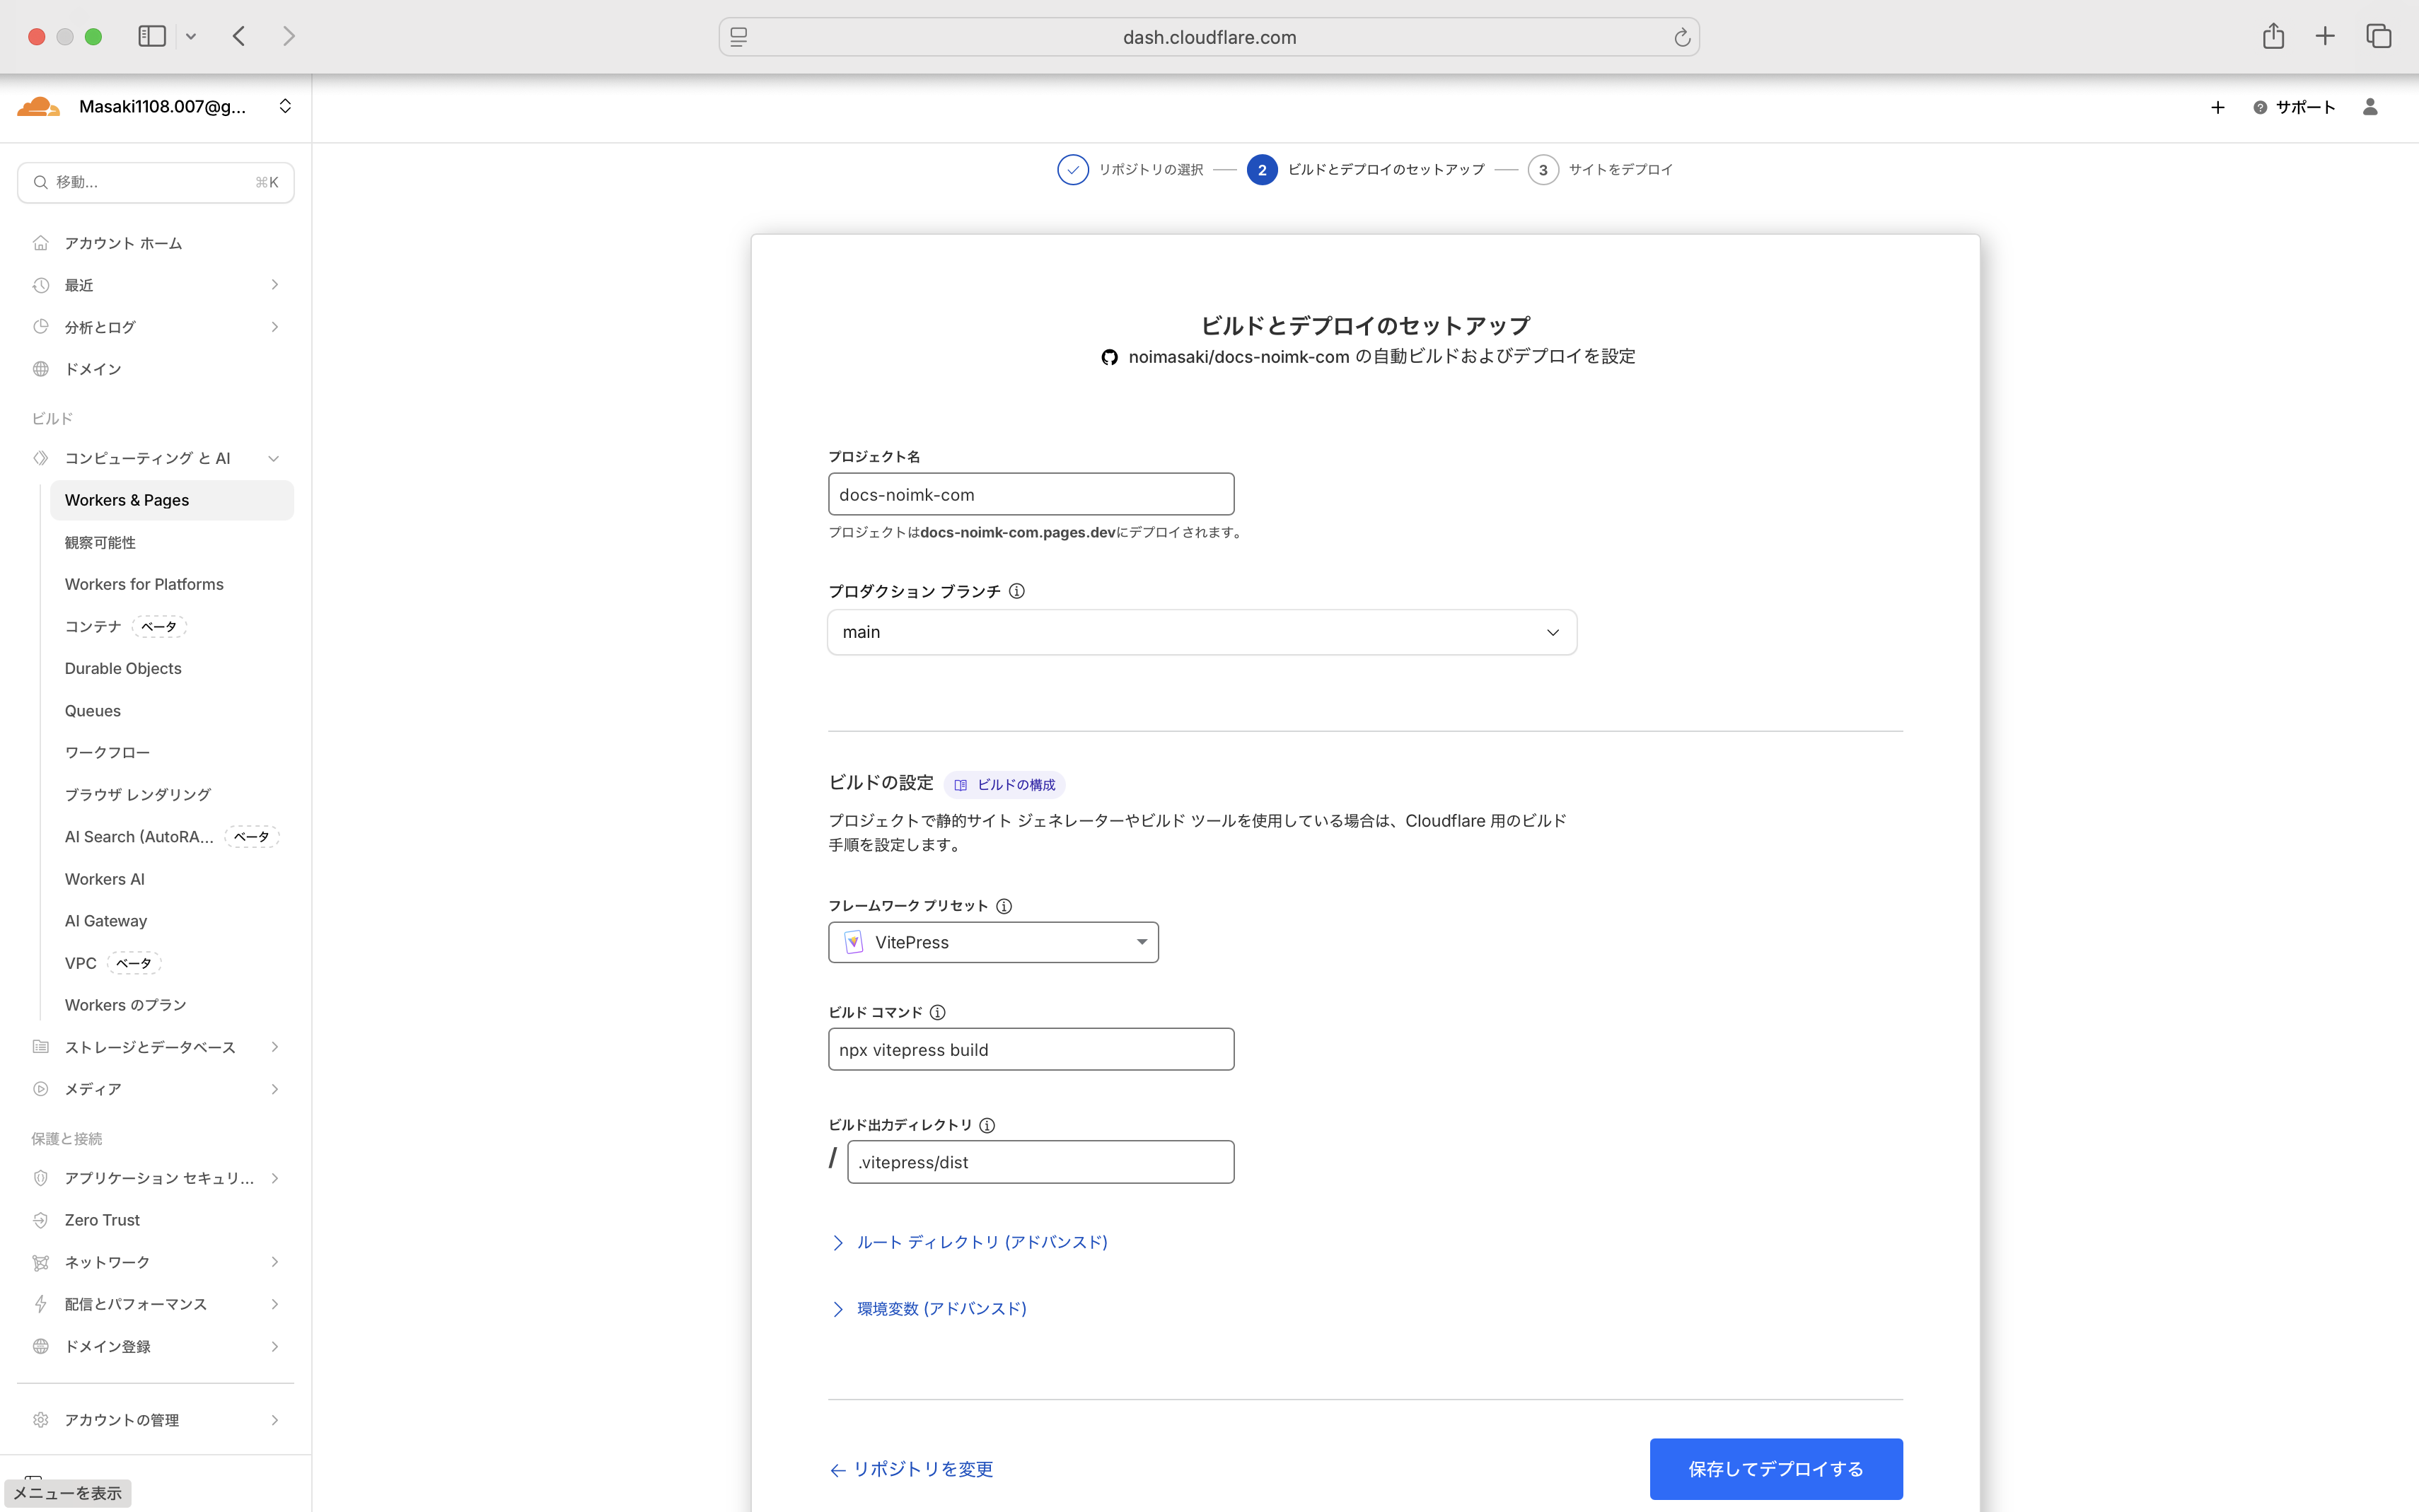Click the Cloudflare logo icon
The image size is (2419, 1512).
tap(38, 106)
